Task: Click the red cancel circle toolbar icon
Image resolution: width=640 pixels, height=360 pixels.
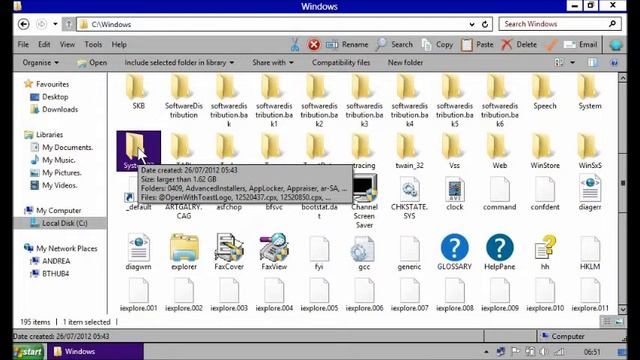Action: (314, 44)
